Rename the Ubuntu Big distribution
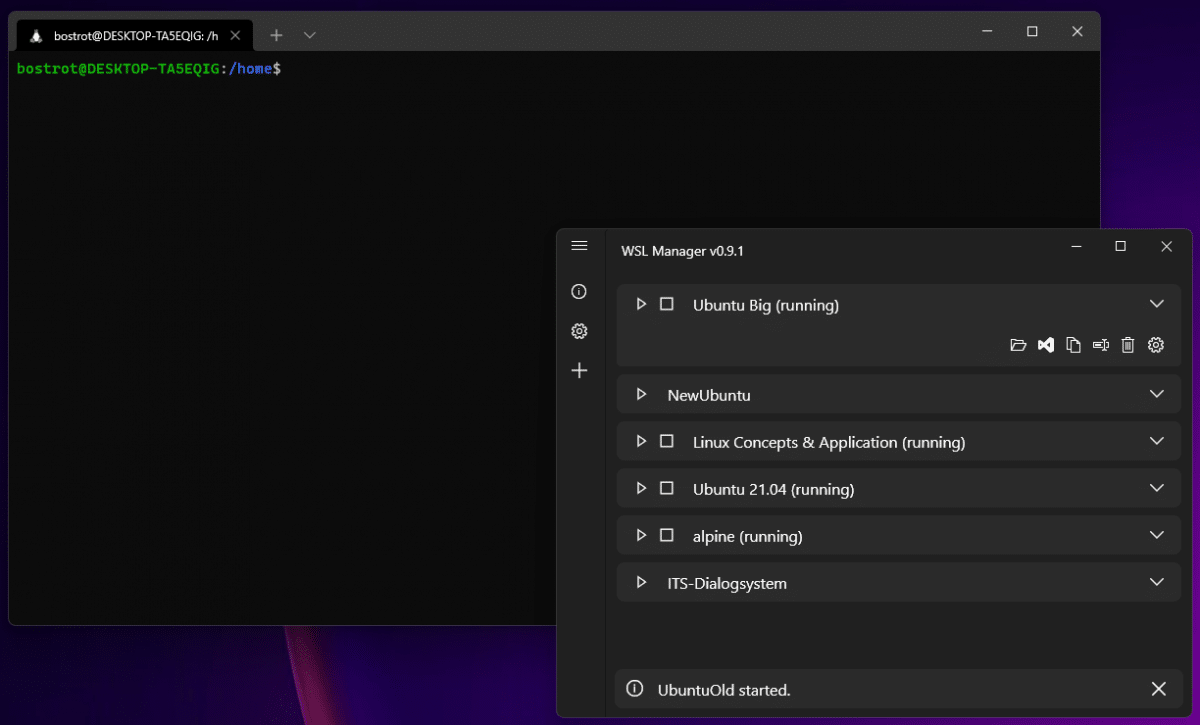Image resolution: width=1200 pixels, height=725 pixels. click(1100, 345)
